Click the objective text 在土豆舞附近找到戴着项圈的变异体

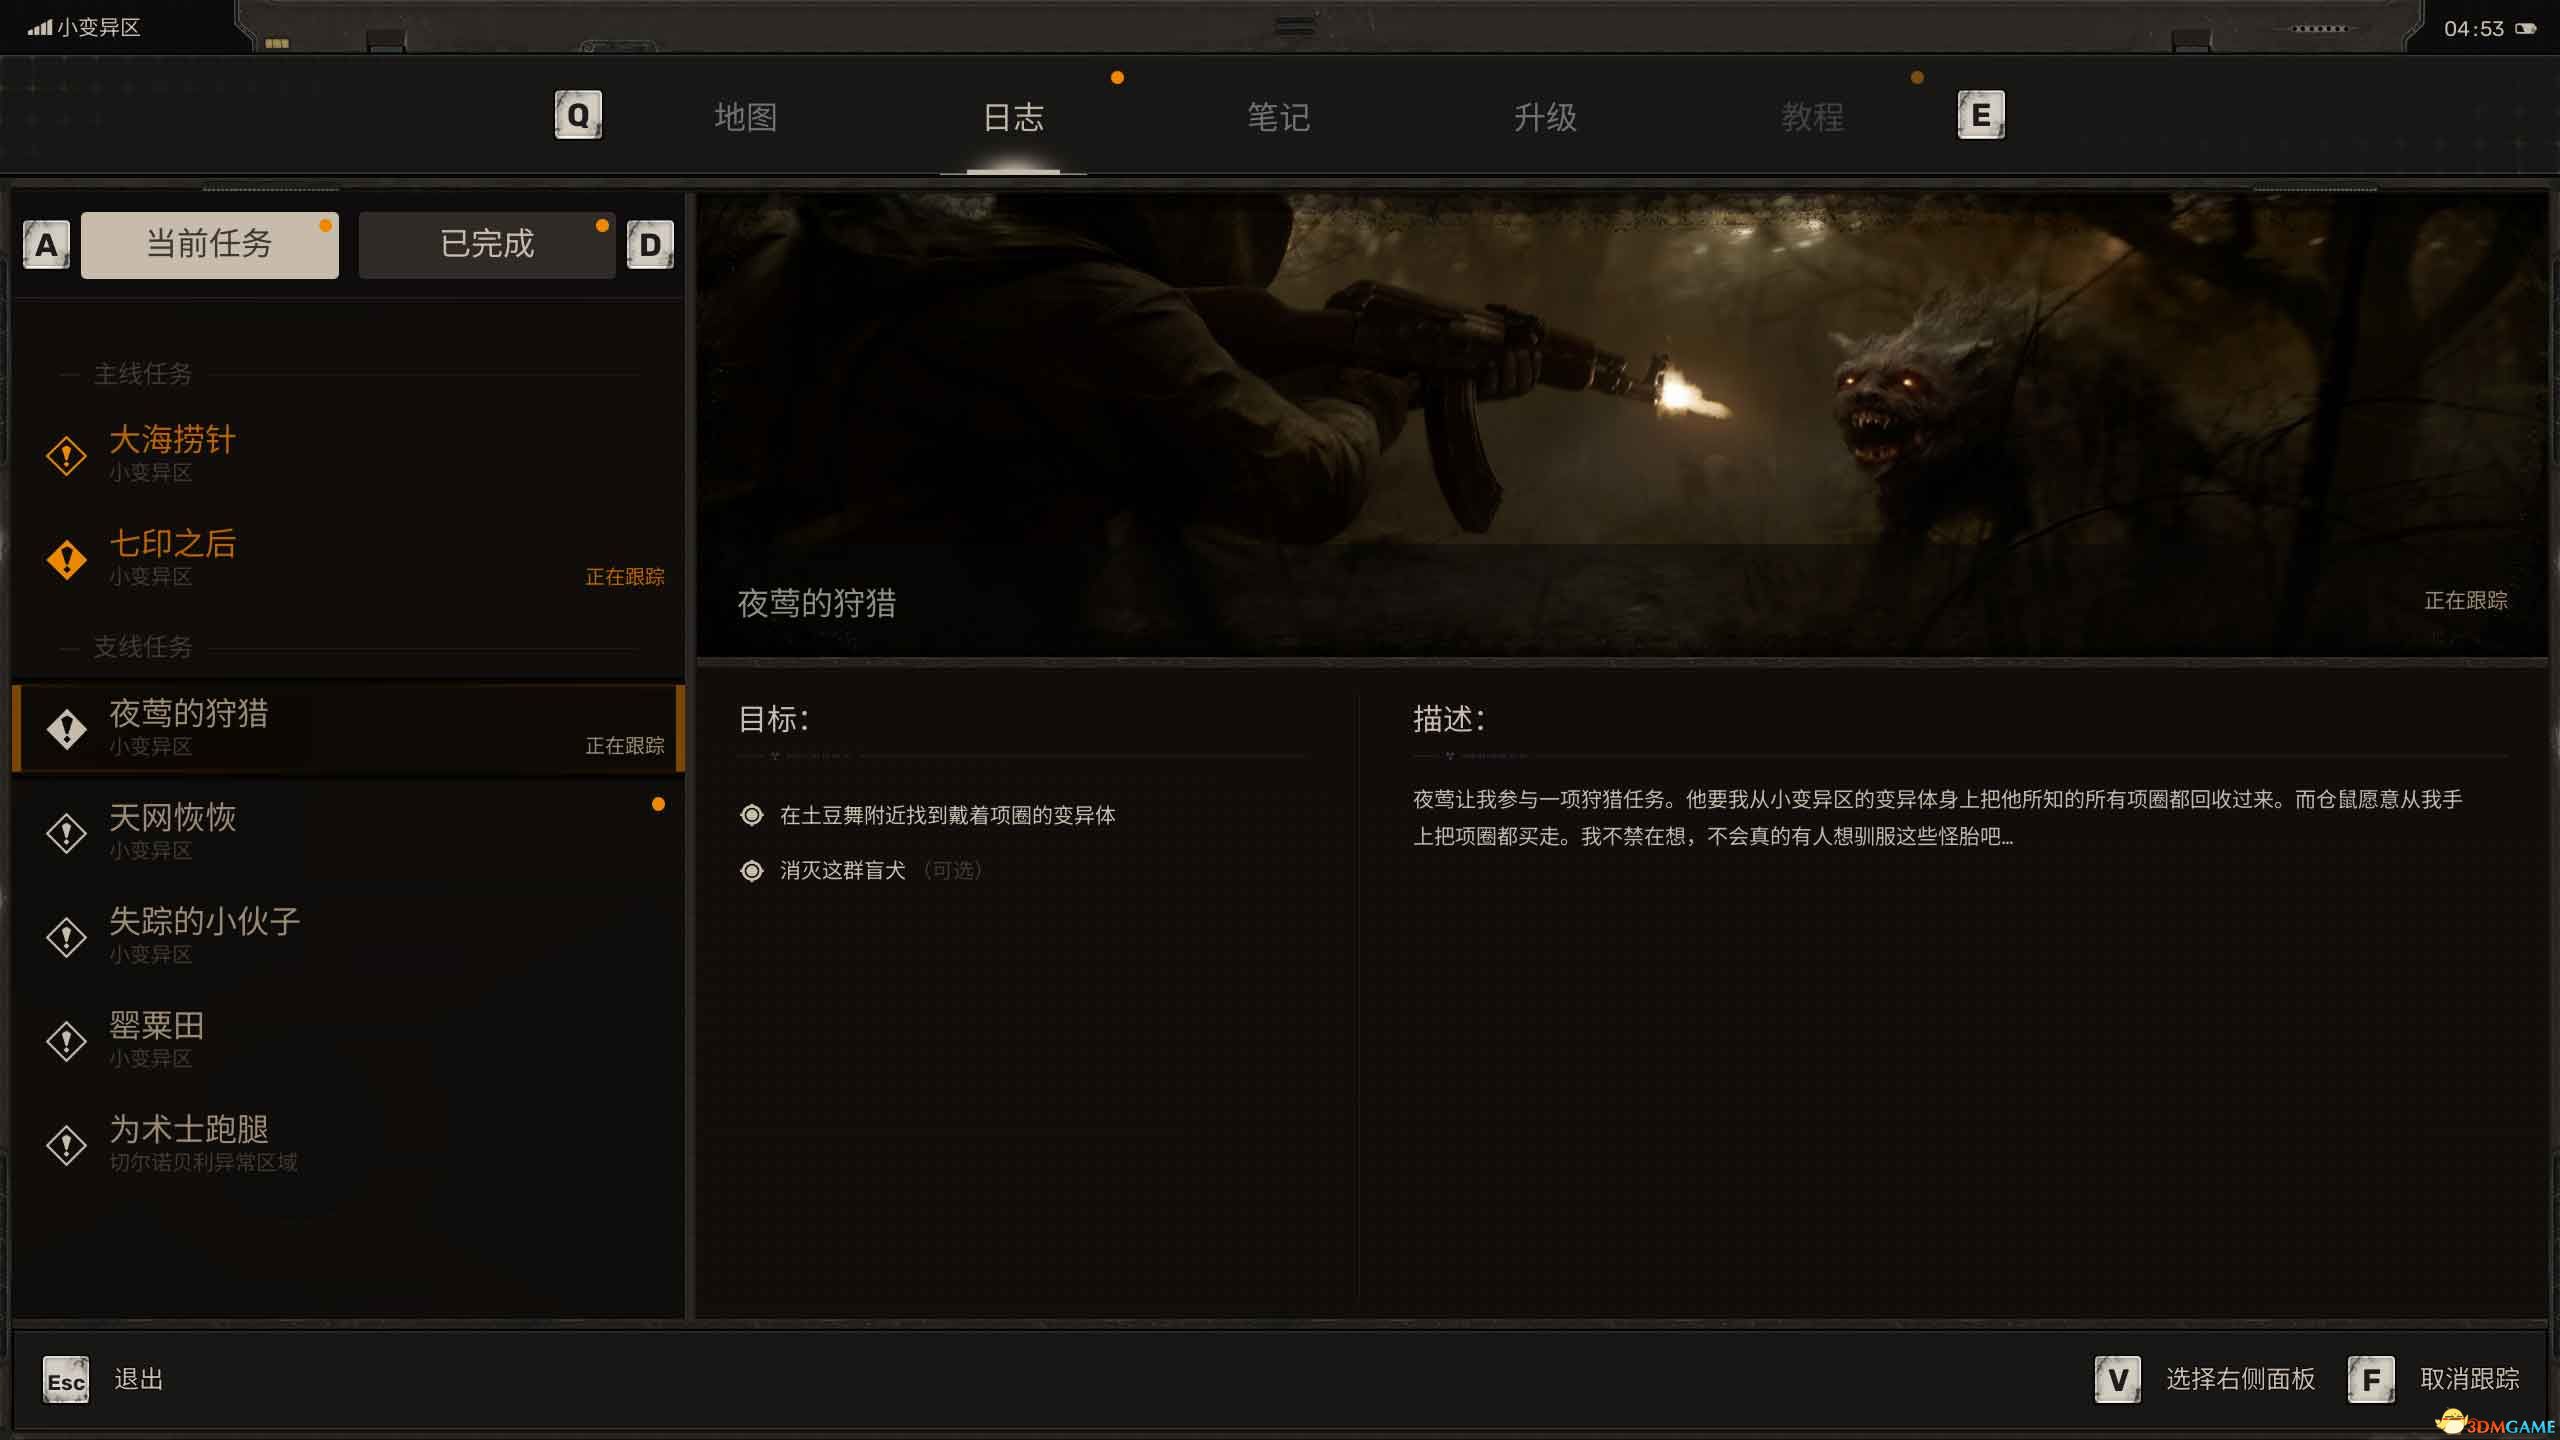(947, 816)
